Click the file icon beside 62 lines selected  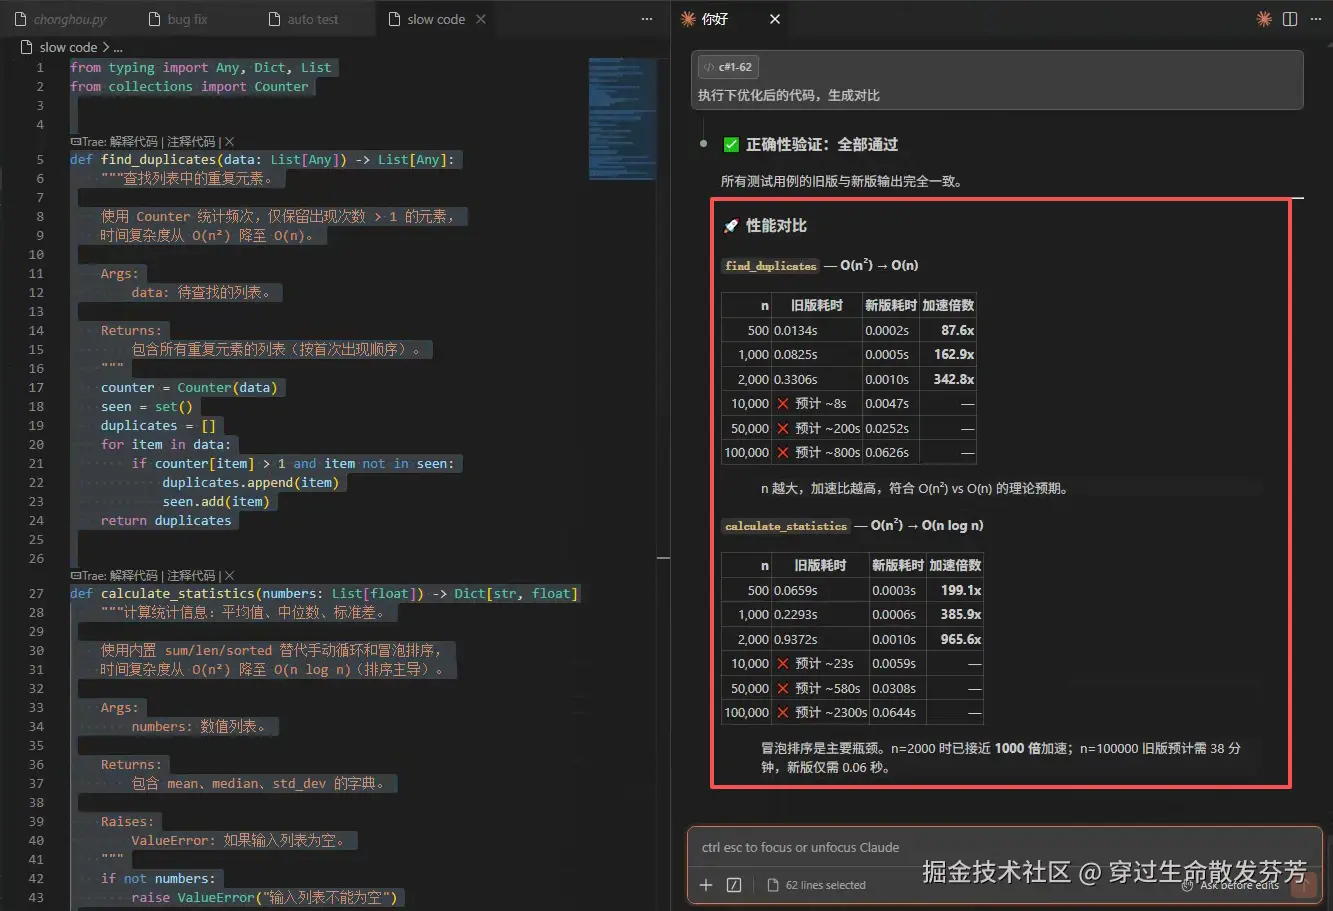[773, 885]
